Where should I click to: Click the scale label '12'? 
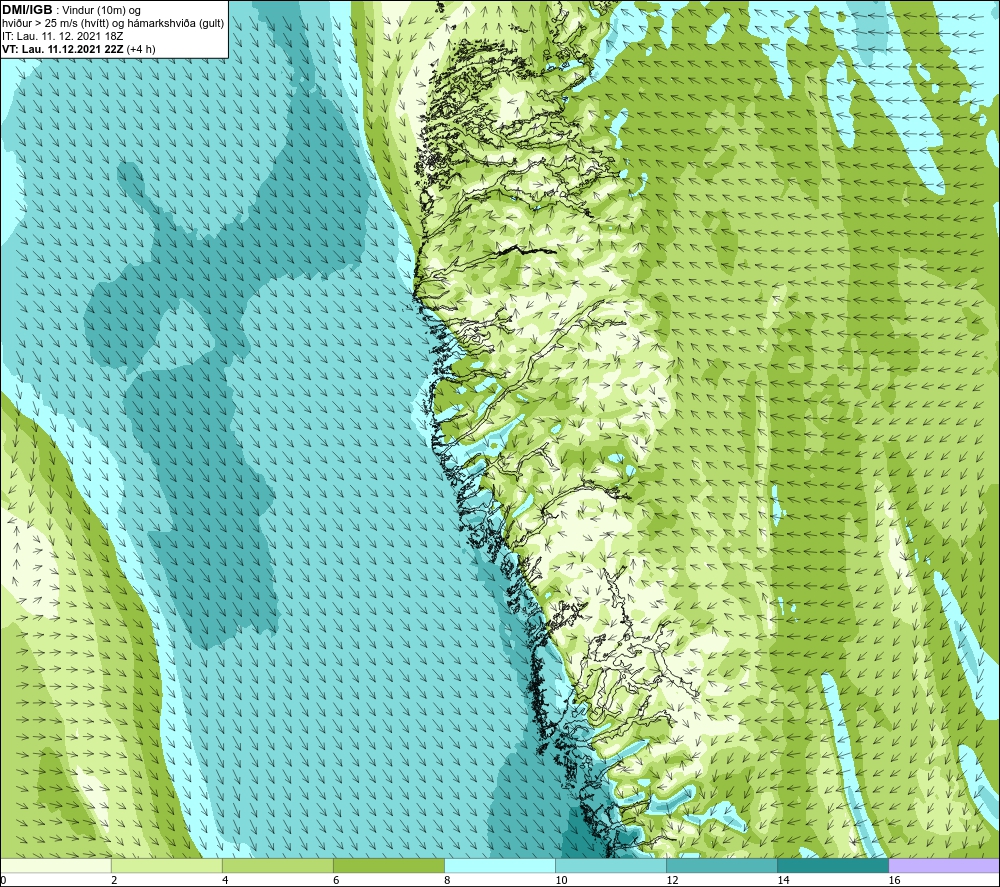[672, 880]
